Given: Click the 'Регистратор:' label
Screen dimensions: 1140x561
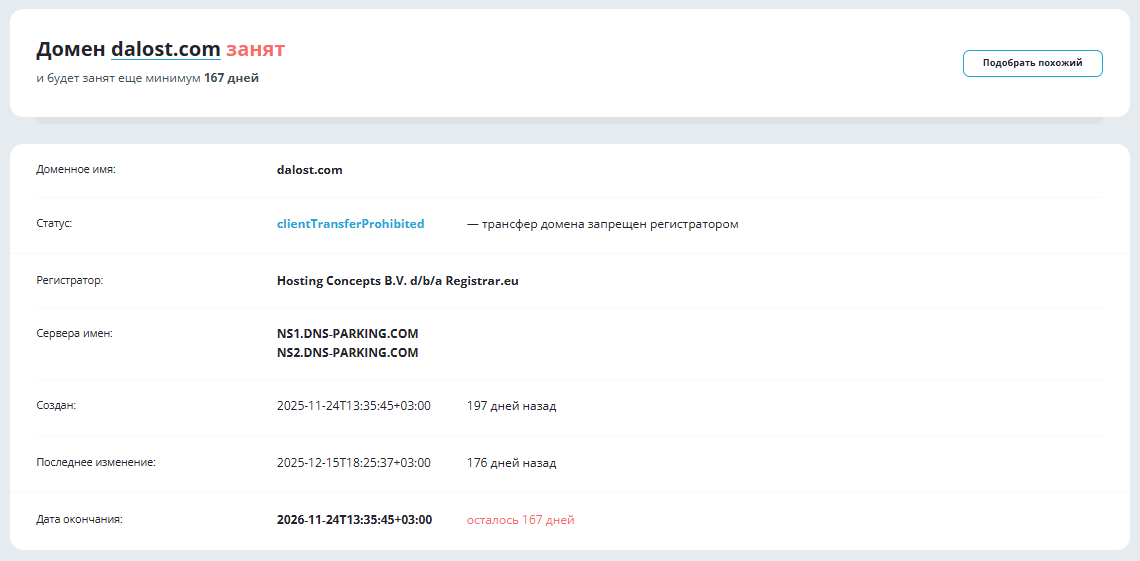Looking at the screenshot, I should tap(70, 280).
